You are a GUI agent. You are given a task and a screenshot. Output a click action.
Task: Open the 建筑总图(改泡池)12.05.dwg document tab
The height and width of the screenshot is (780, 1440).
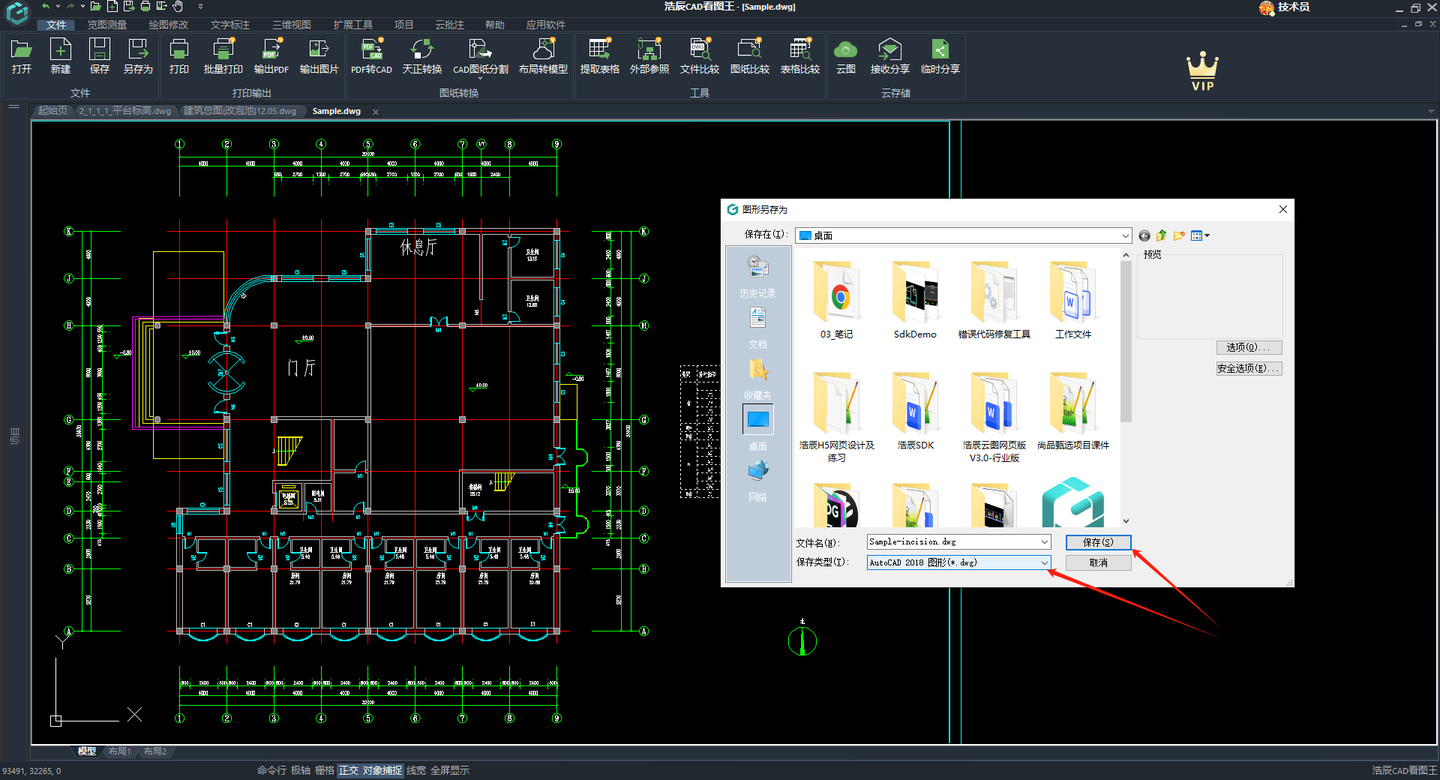239,111
